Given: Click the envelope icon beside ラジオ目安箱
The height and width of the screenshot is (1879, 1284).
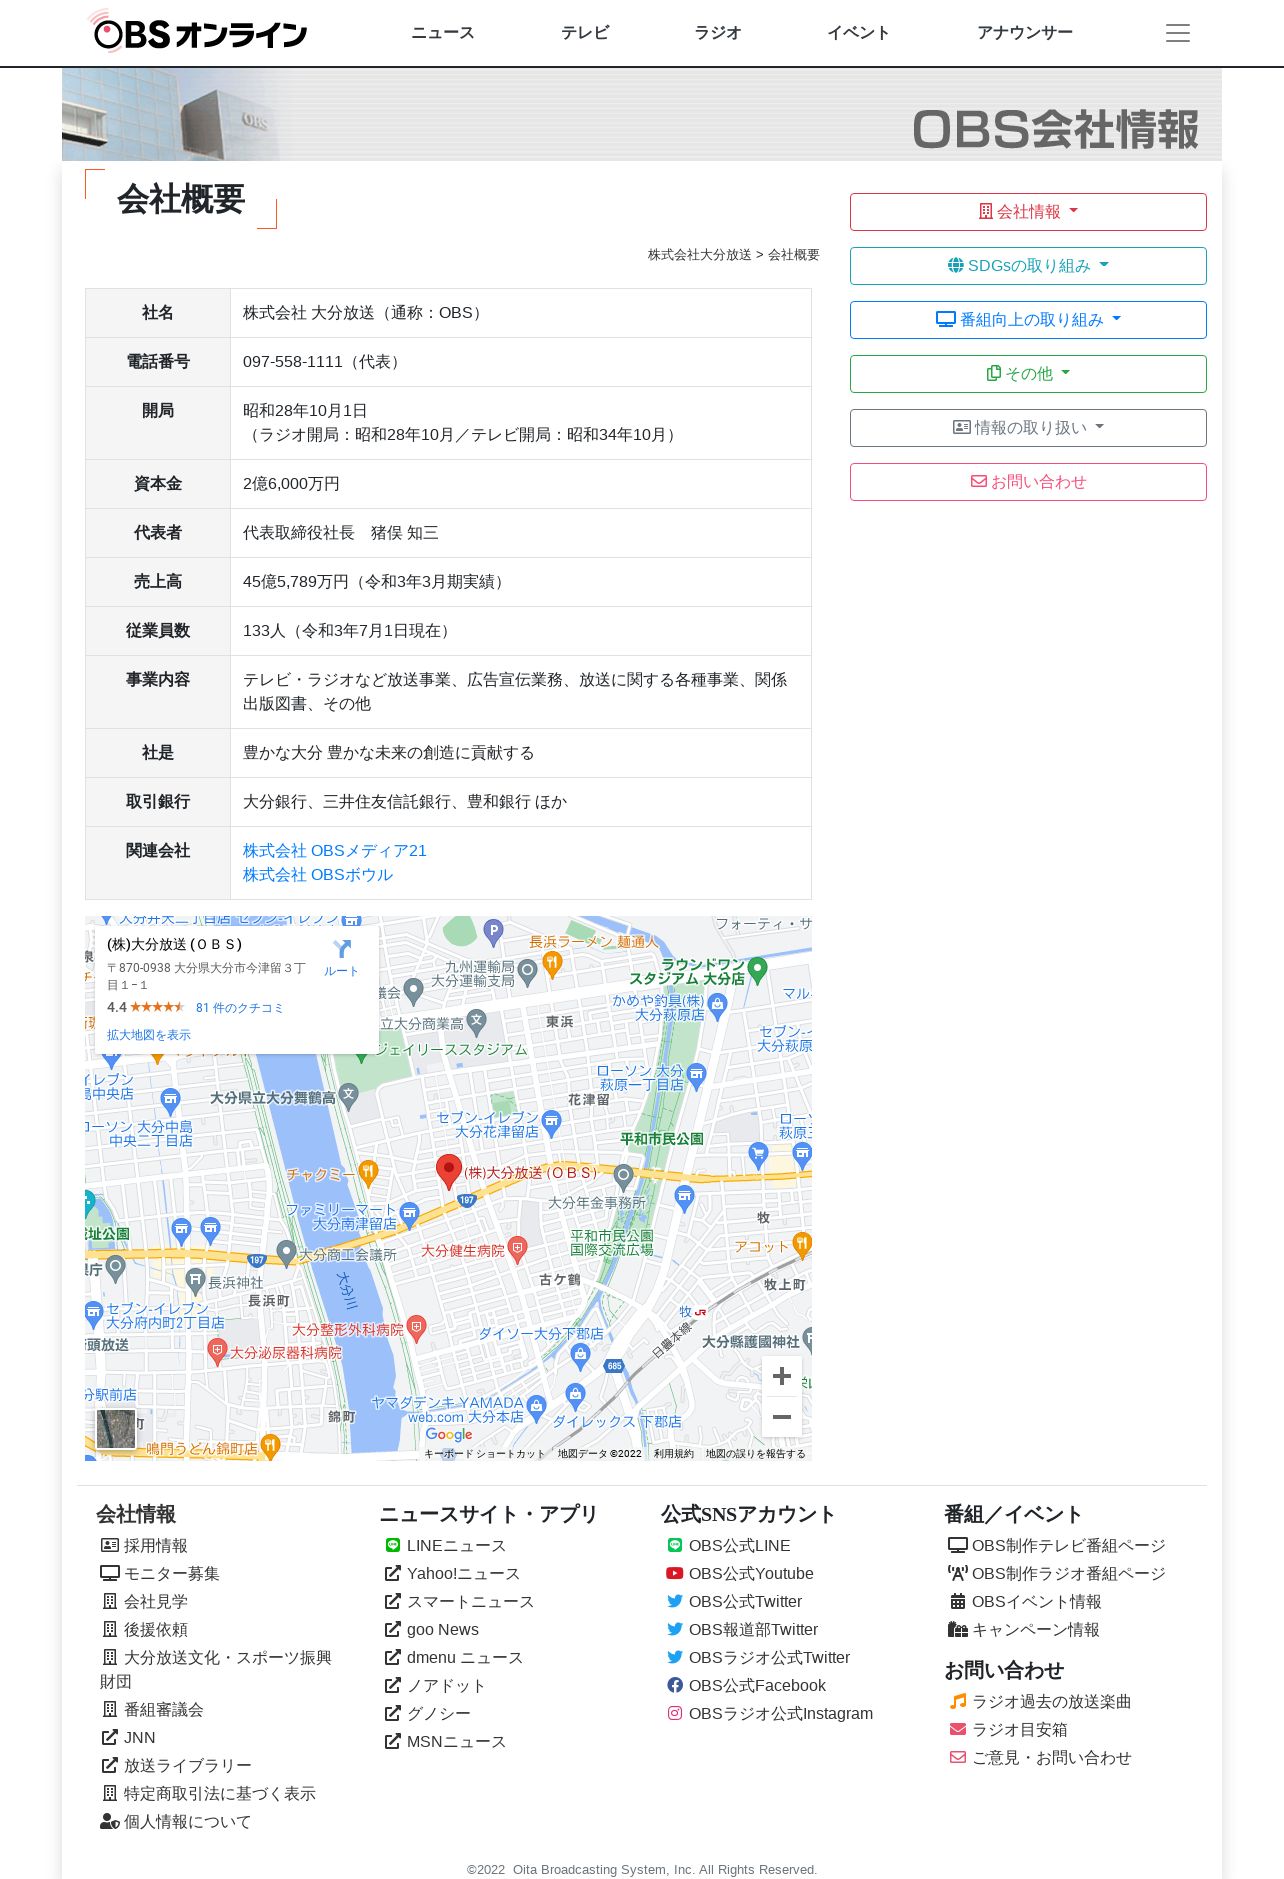Looking at the screenshot, I should coord(958,1729).
